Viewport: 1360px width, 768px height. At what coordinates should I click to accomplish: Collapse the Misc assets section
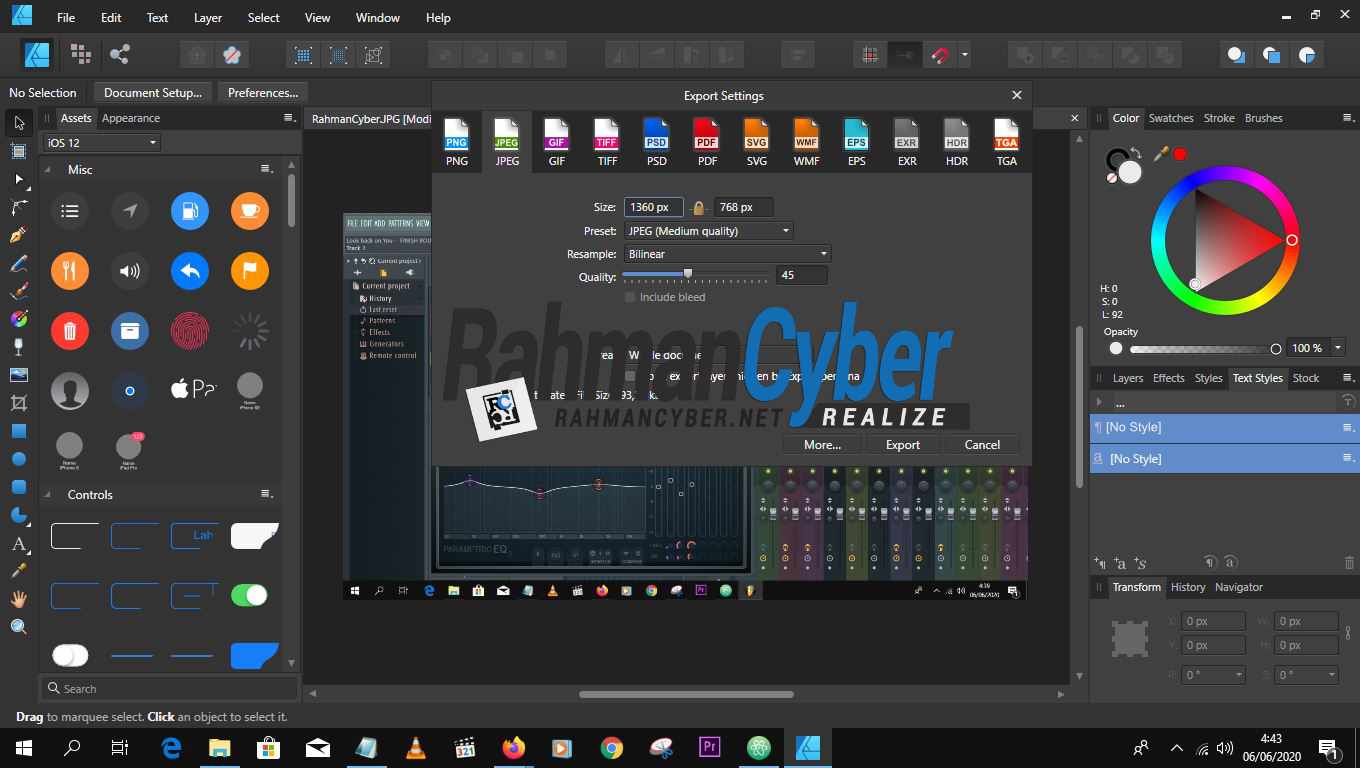48,170
